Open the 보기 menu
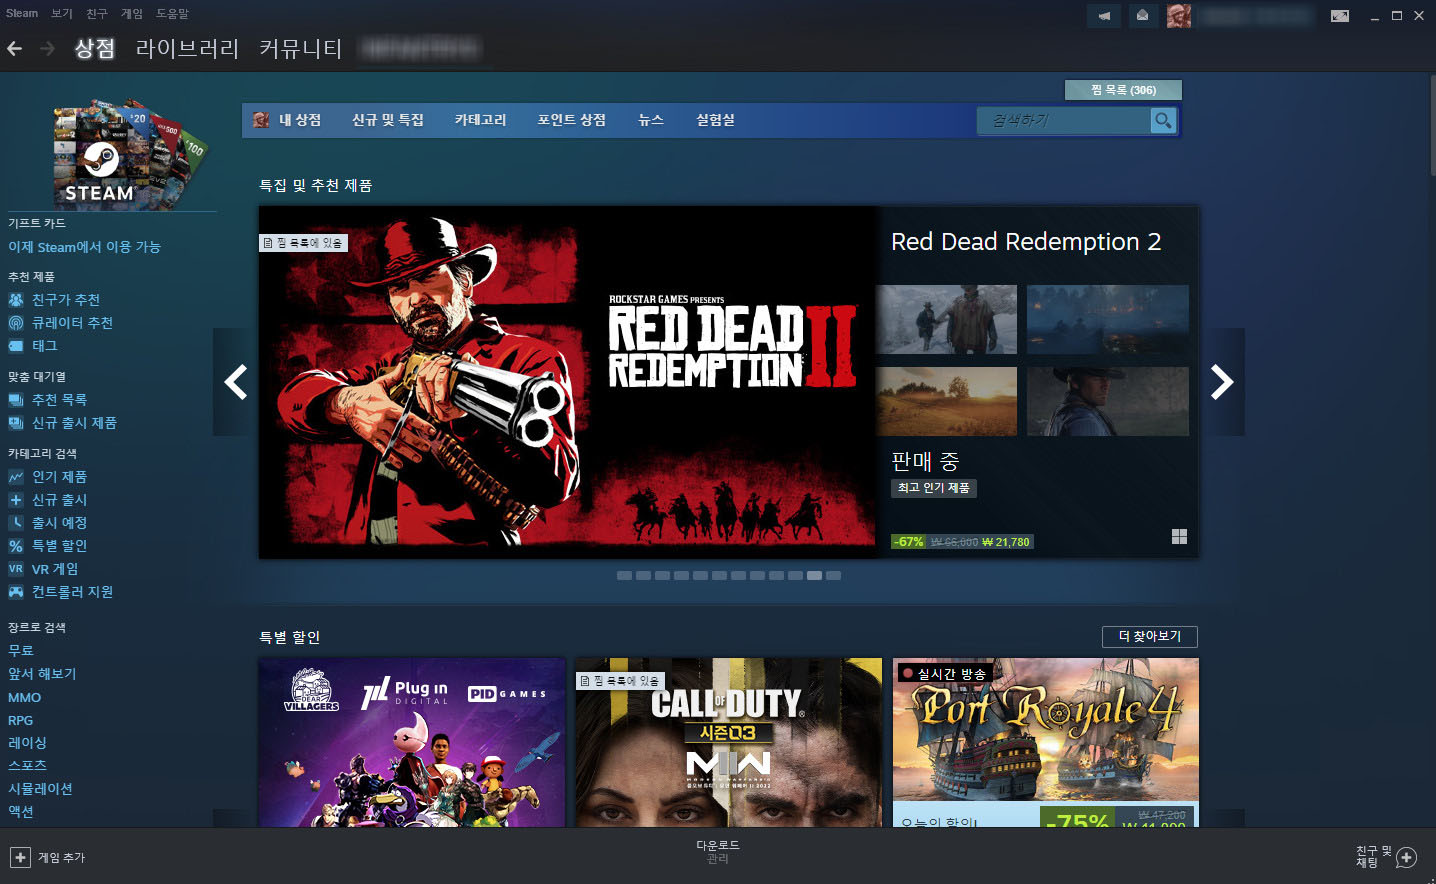 [x=62, y=14]
